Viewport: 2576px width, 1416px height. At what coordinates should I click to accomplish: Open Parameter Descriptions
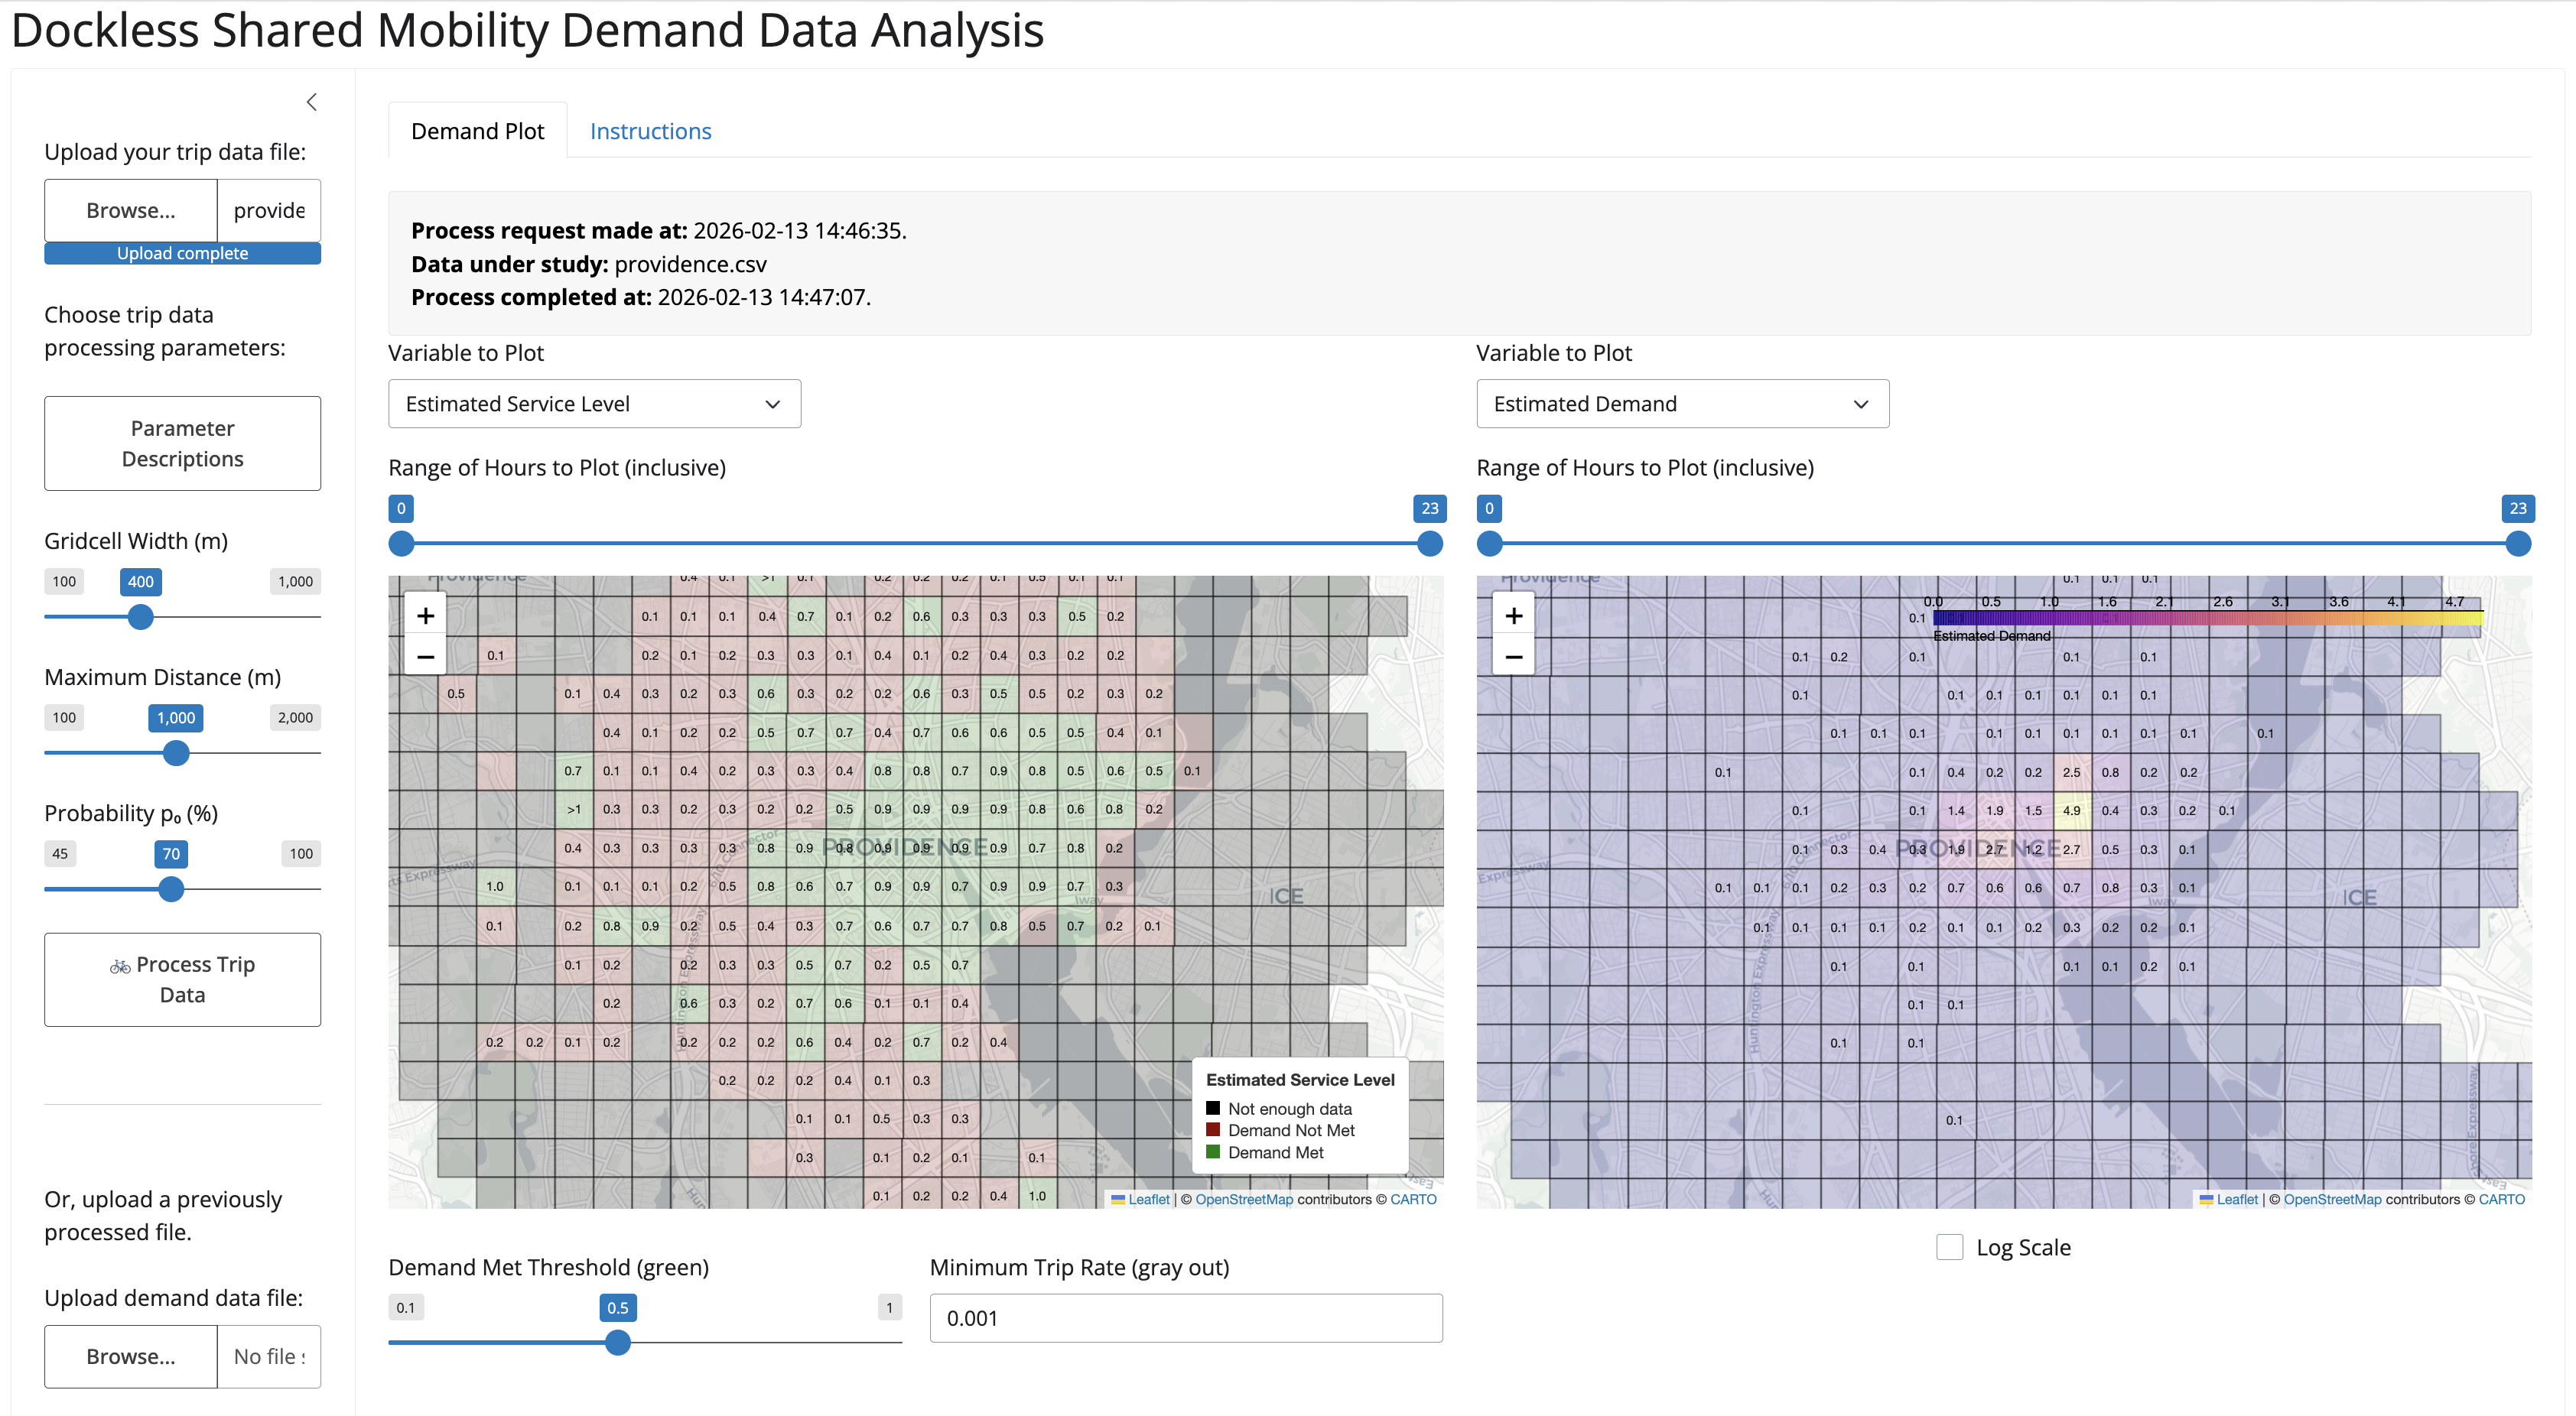click(182, 443)
